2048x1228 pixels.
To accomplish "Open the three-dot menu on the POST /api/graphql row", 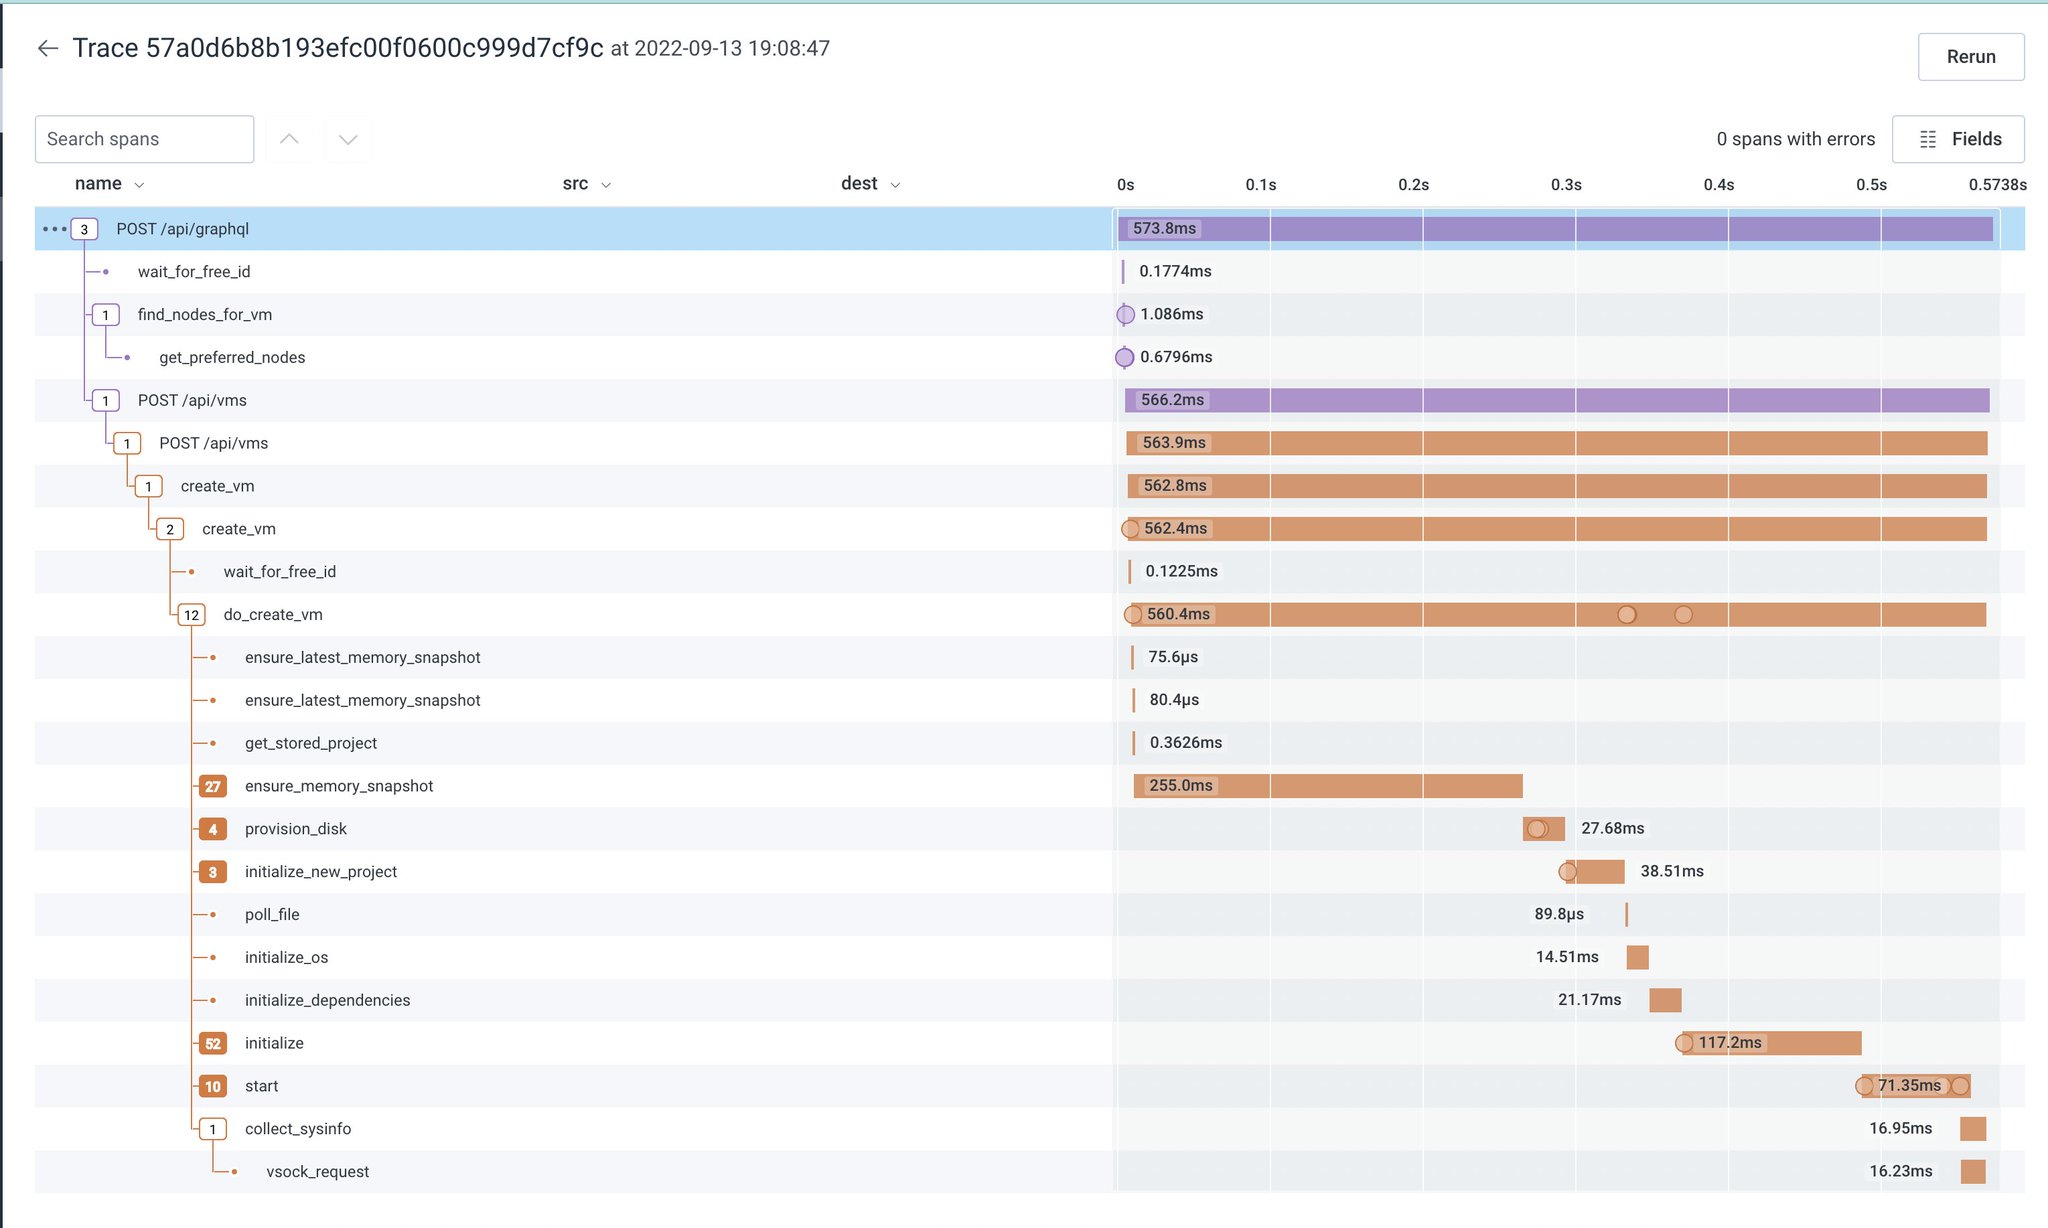I will click(54, 229).
